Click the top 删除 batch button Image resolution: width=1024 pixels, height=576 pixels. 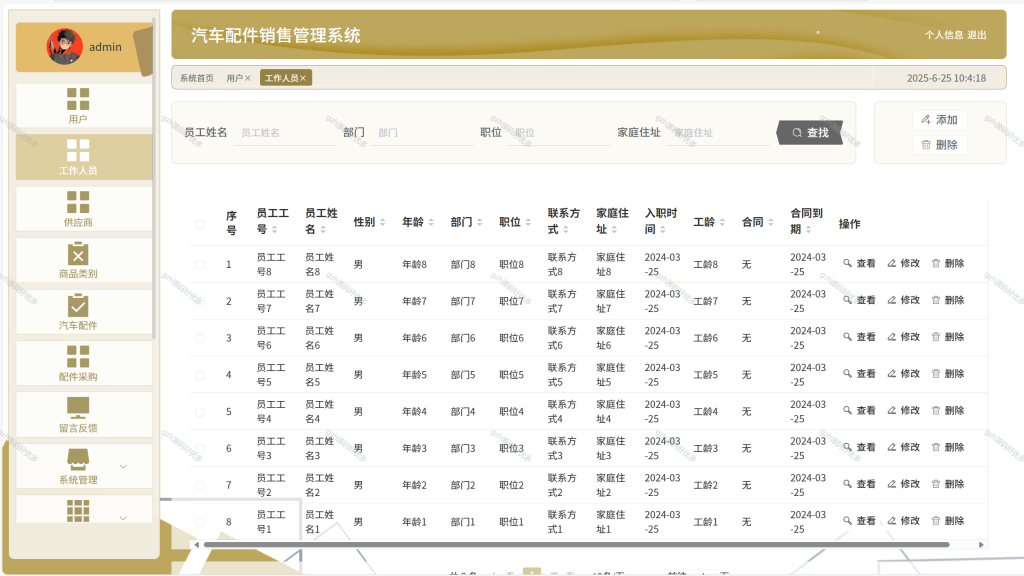coord(939,145)
